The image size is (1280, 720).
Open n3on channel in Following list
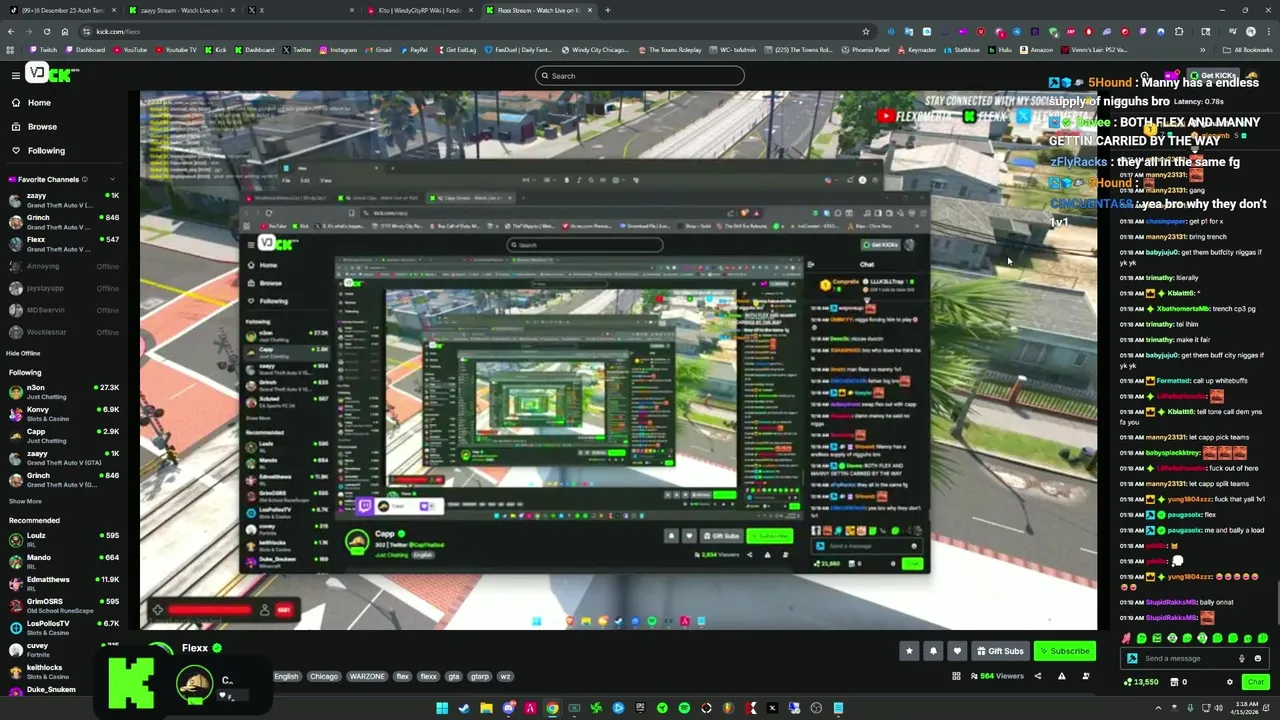click(x=62, y=392)
